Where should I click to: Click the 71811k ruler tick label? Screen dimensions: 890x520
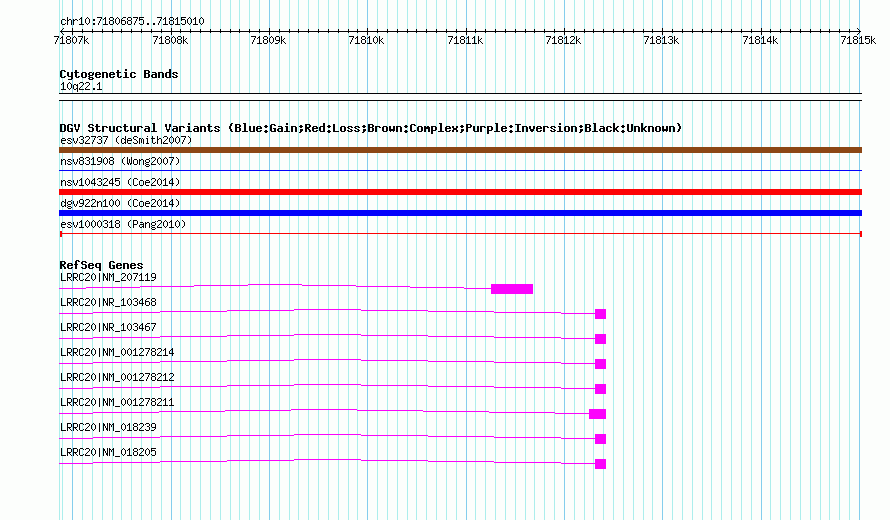(465, 40)
